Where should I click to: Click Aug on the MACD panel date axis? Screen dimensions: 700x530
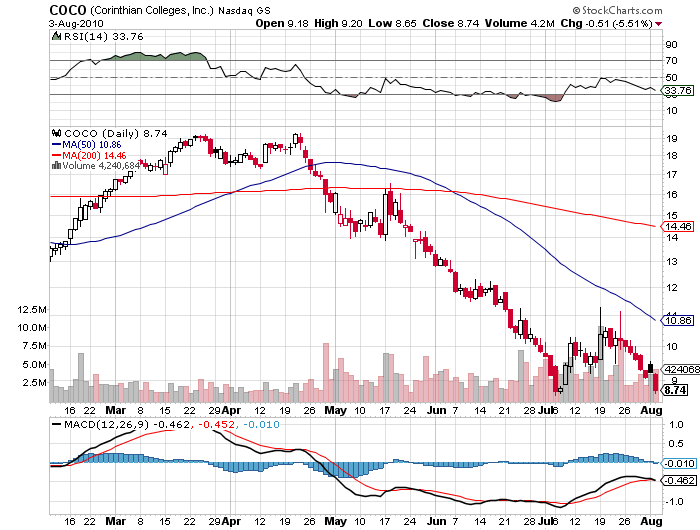click(x=651, y=521)
